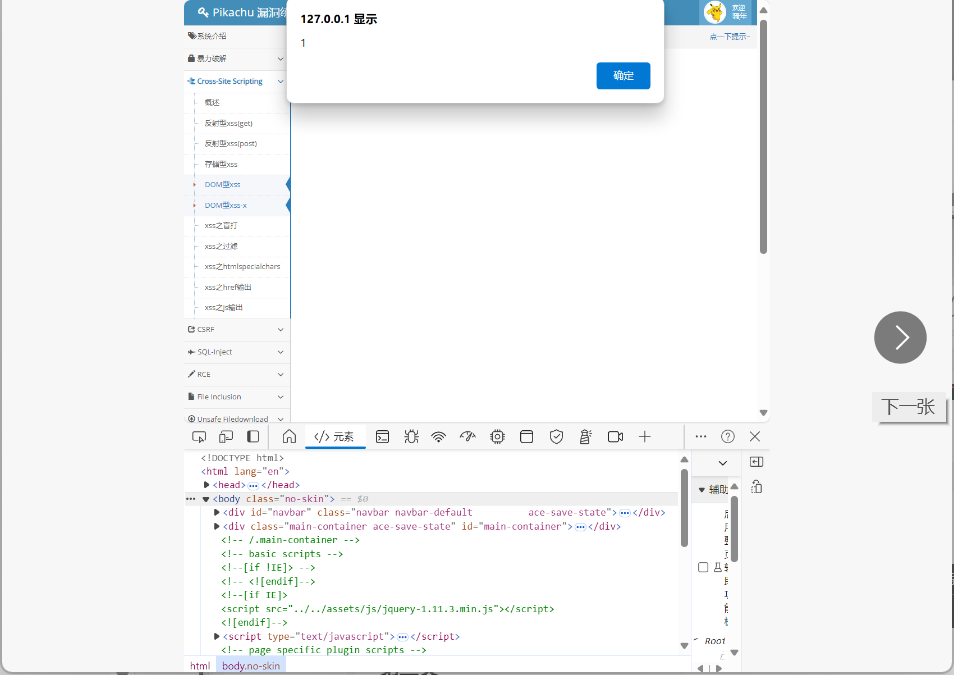Toggle the styles sidebar pane icon
Screen dimensions: 954x675
[x=756, y=462]
